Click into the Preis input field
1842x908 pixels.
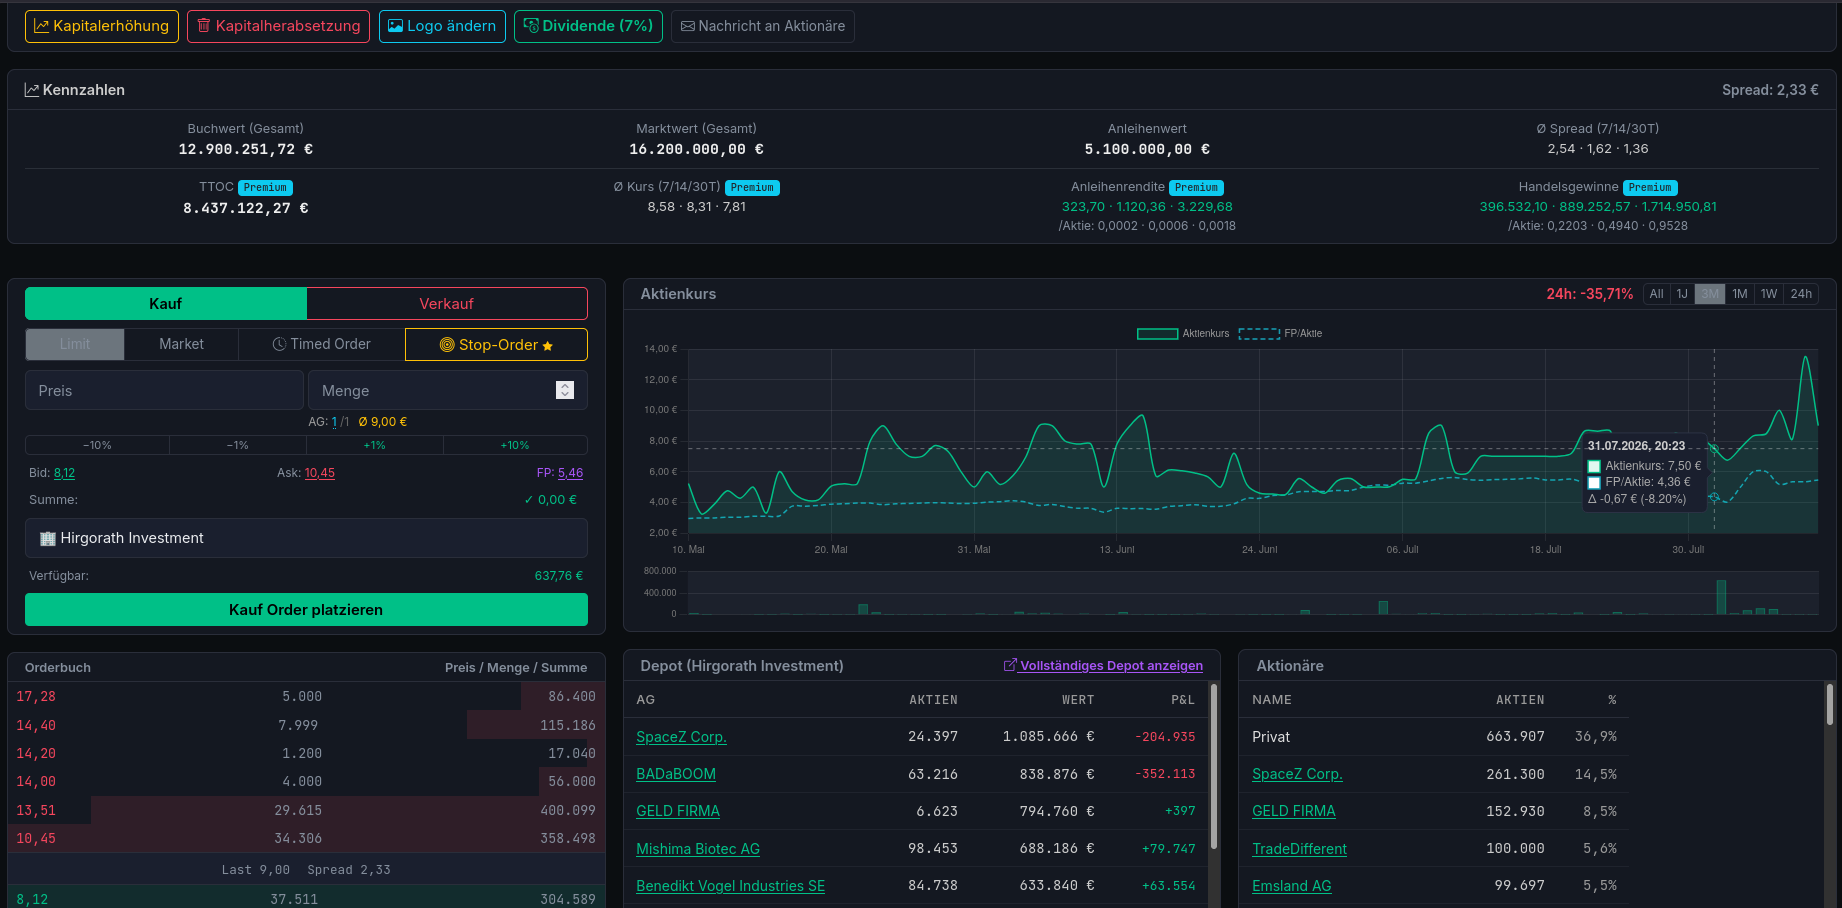[x=164, y=391]
